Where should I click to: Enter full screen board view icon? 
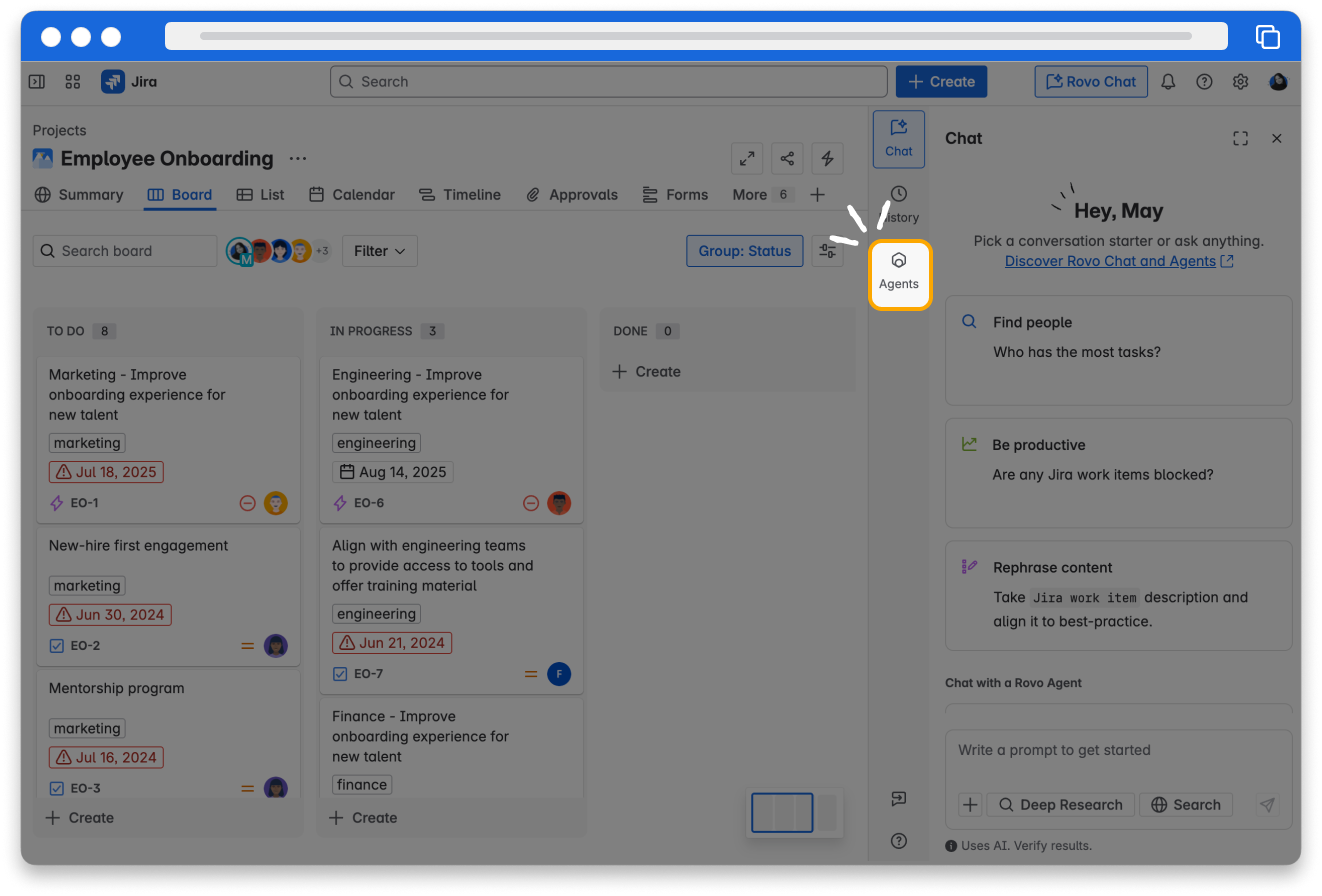click(x=747, y=158)
